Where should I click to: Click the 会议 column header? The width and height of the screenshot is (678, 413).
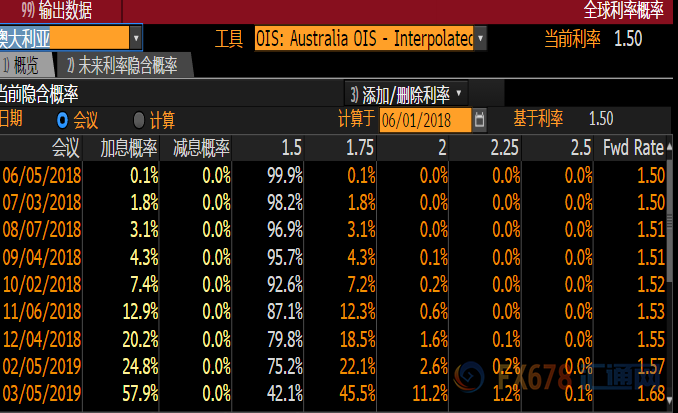point(65,148)
